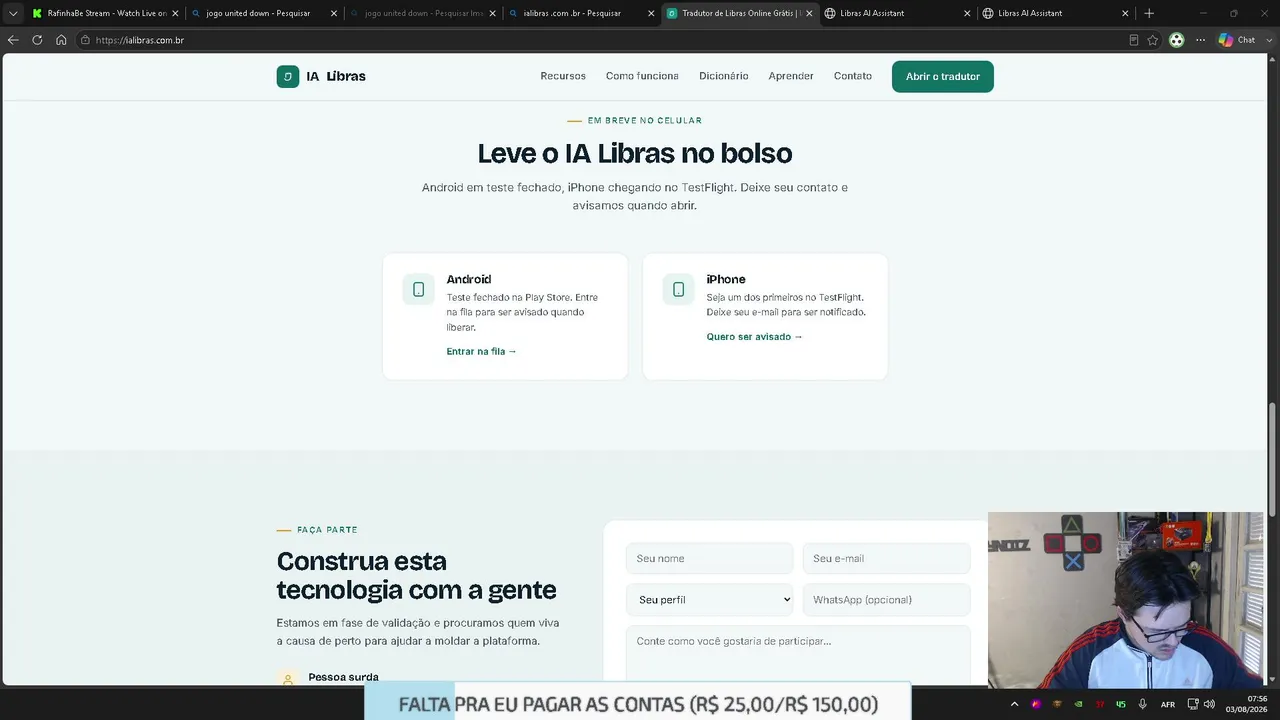
Task: Open the network tray icon
Action: pyautogui.click(x=1193, y=704)
